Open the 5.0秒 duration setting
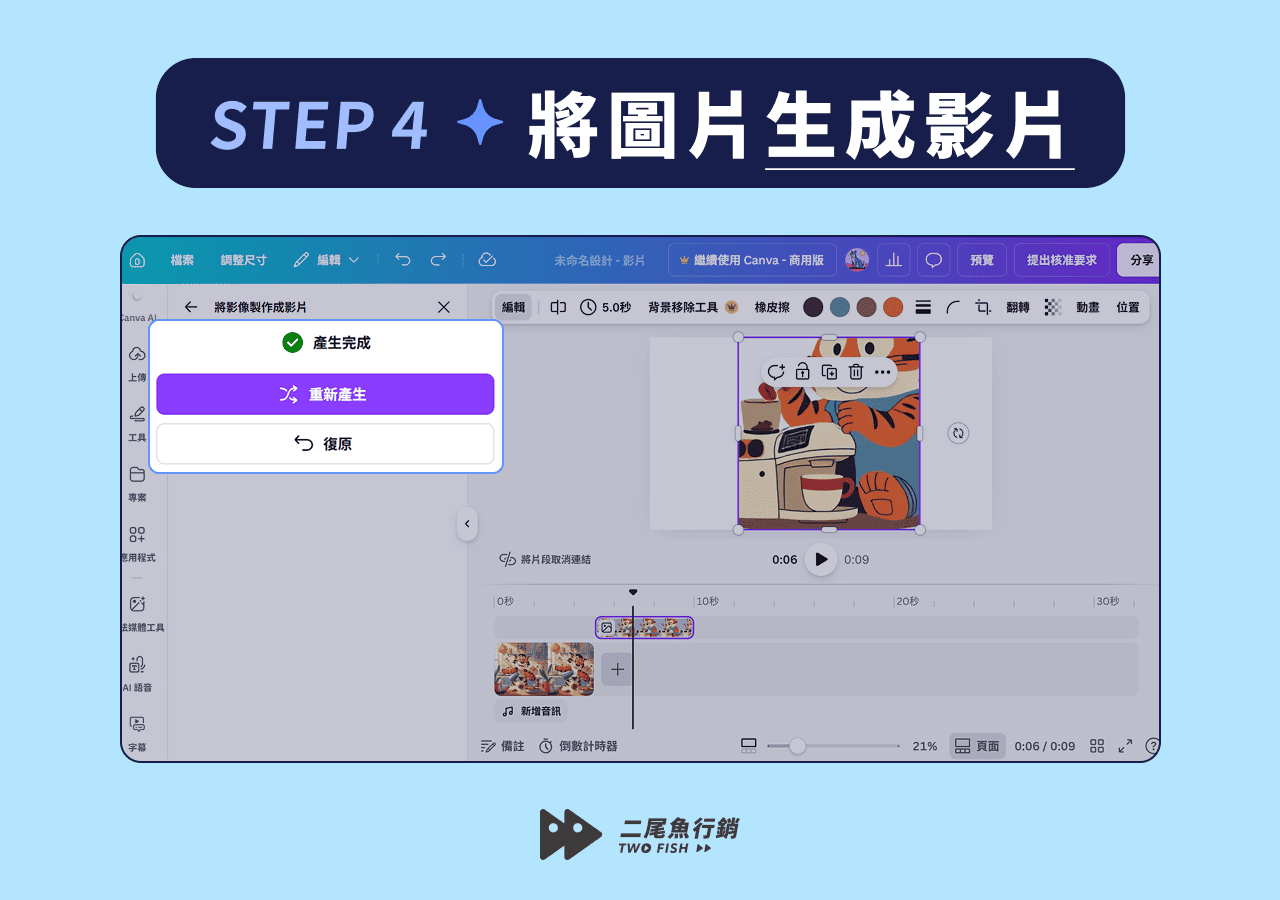This screenshot has height=900, width=1280. tap(605, 307)
